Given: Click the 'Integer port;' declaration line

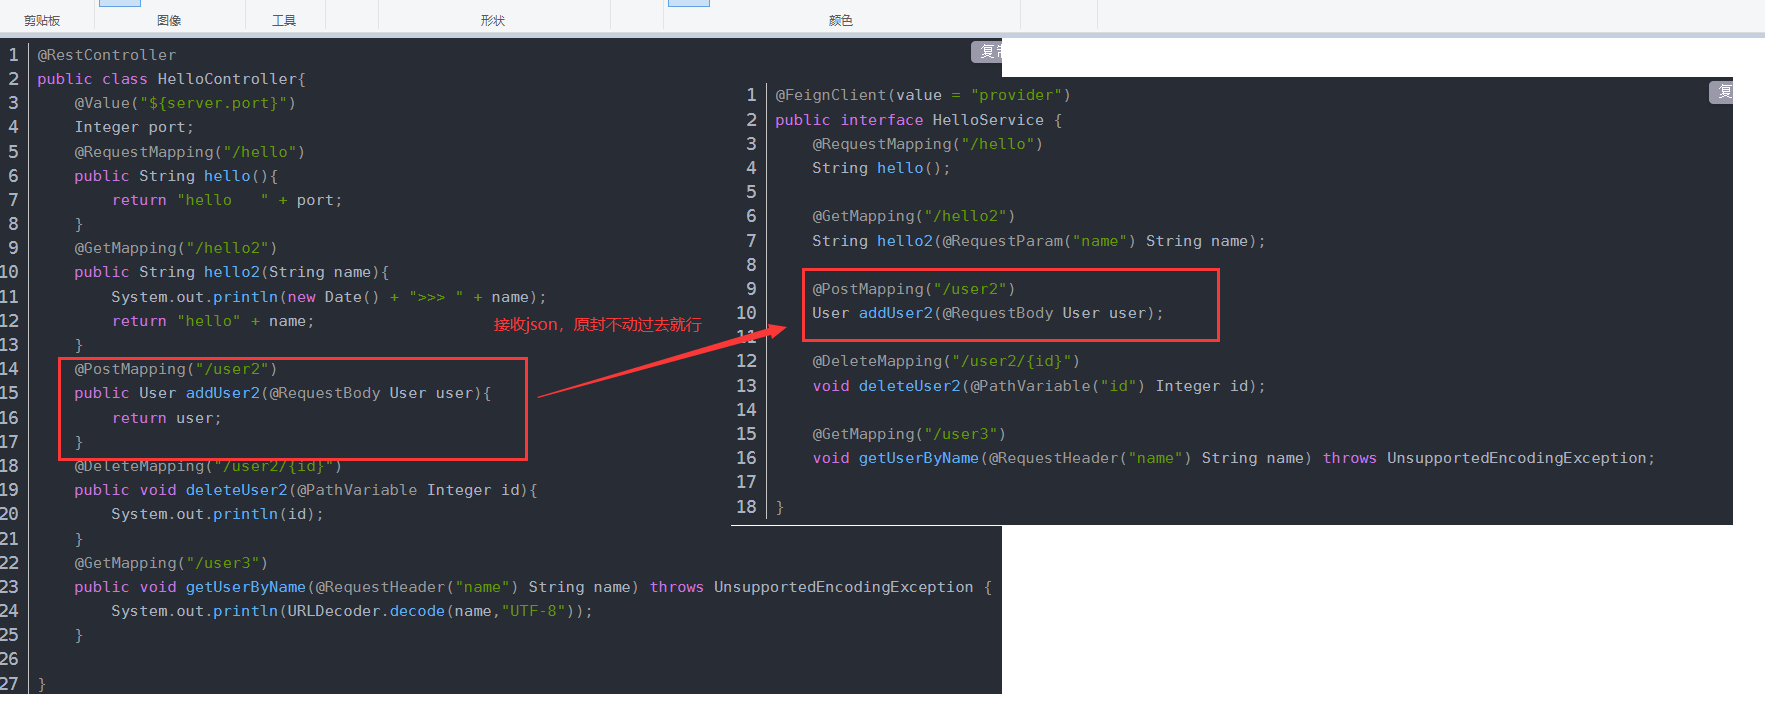Looking at the screenshot, I should 134,127.
